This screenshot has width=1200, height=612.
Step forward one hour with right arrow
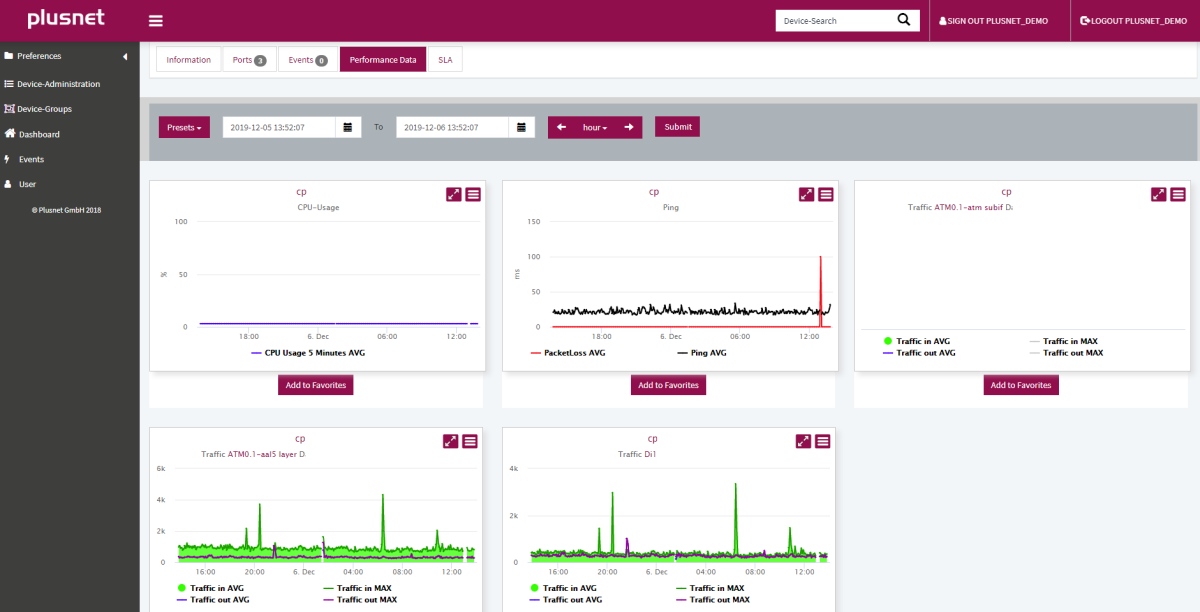tap(628, 127)
